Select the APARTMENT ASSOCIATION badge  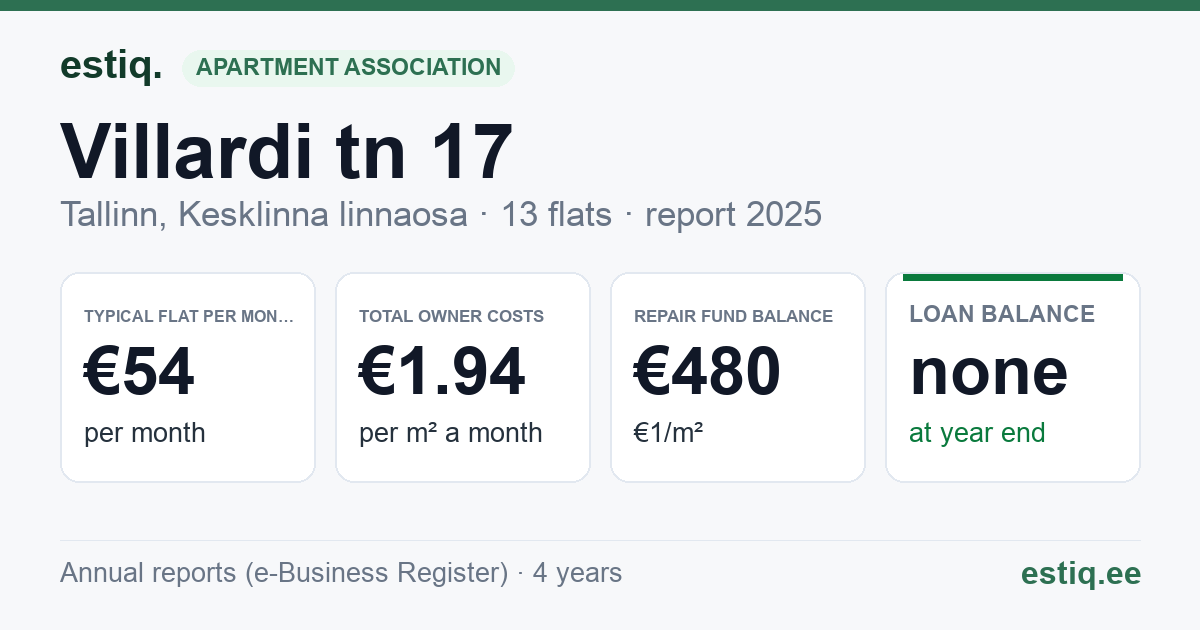coord(348,67)
